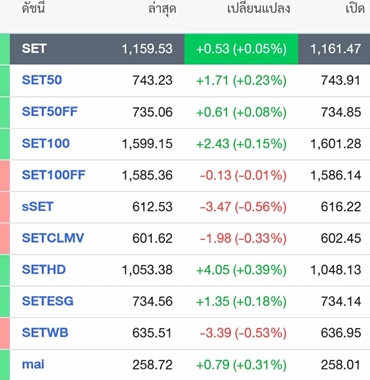Click the SET last value 1,159.53
This screenshot has width=370, height=380.
[147, 49]
